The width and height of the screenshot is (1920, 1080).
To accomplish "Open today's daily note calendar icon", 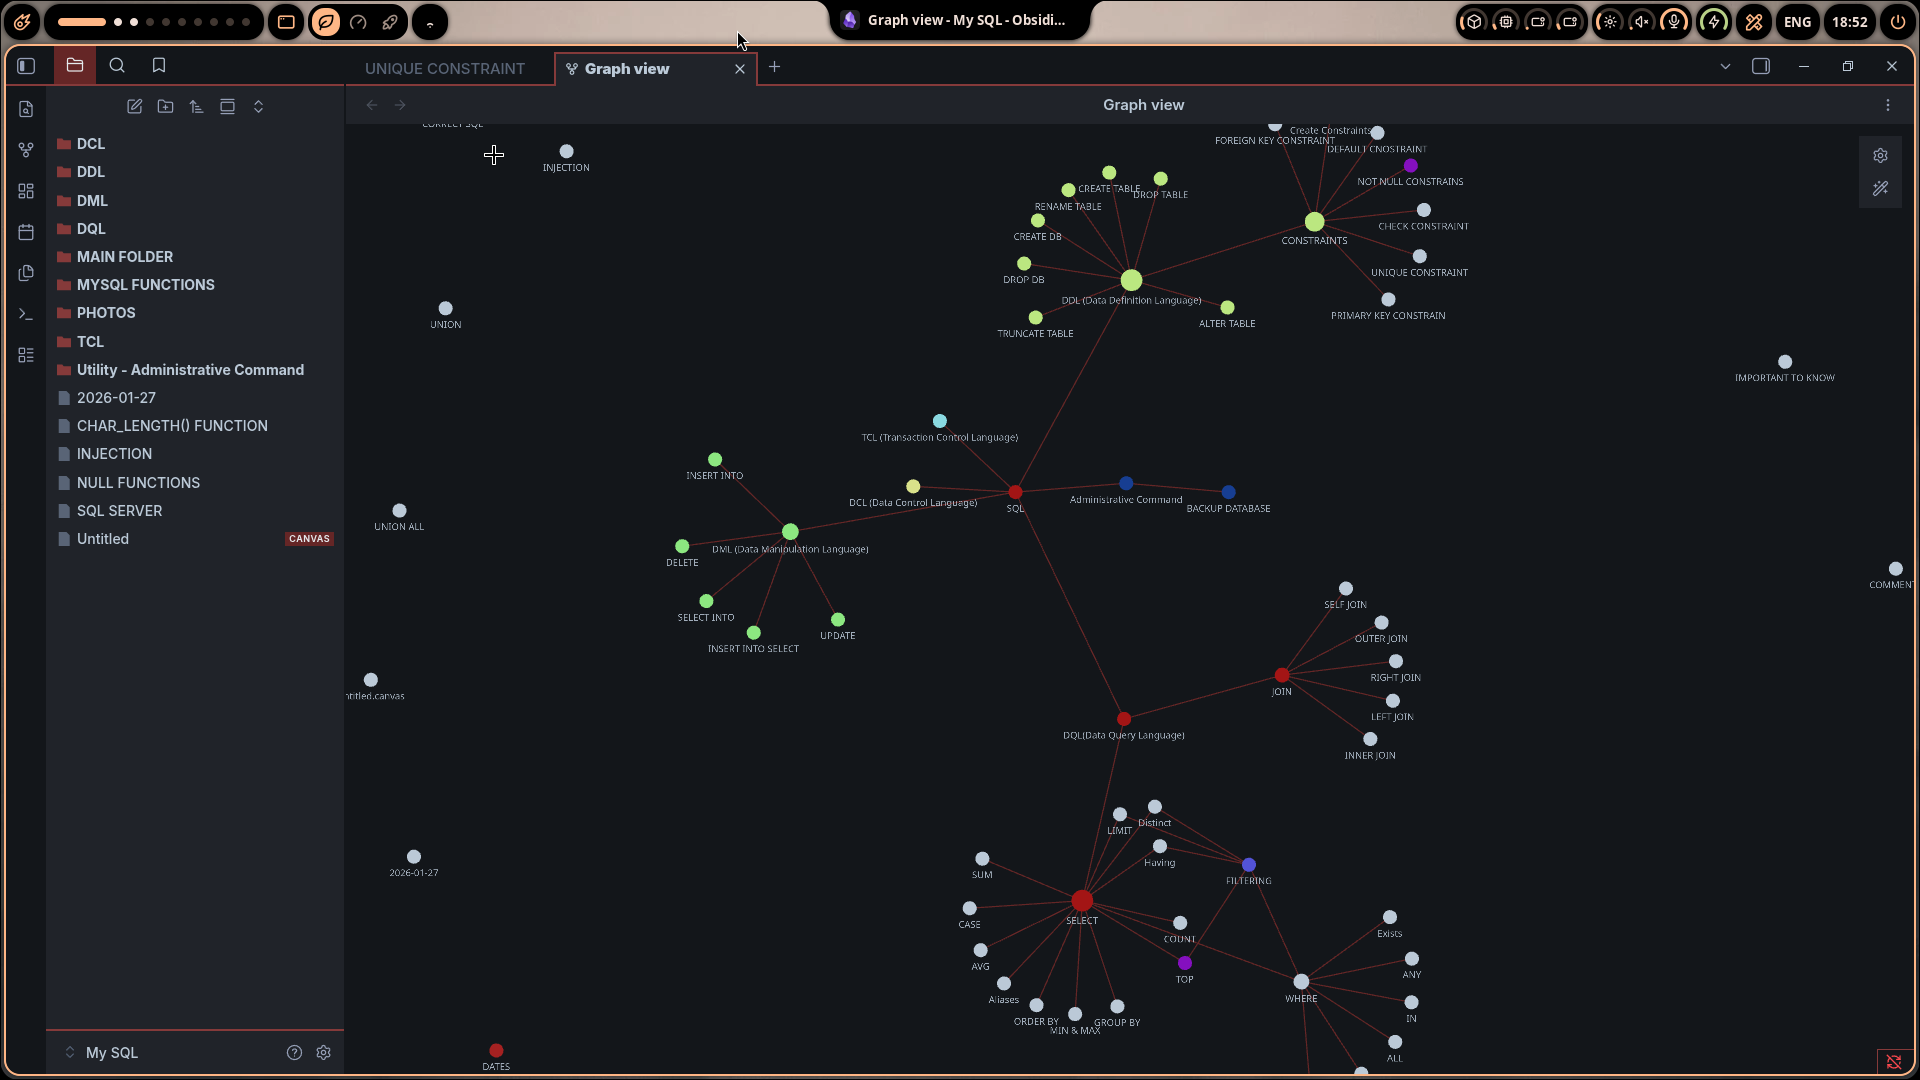I will (x=26, y=232).
